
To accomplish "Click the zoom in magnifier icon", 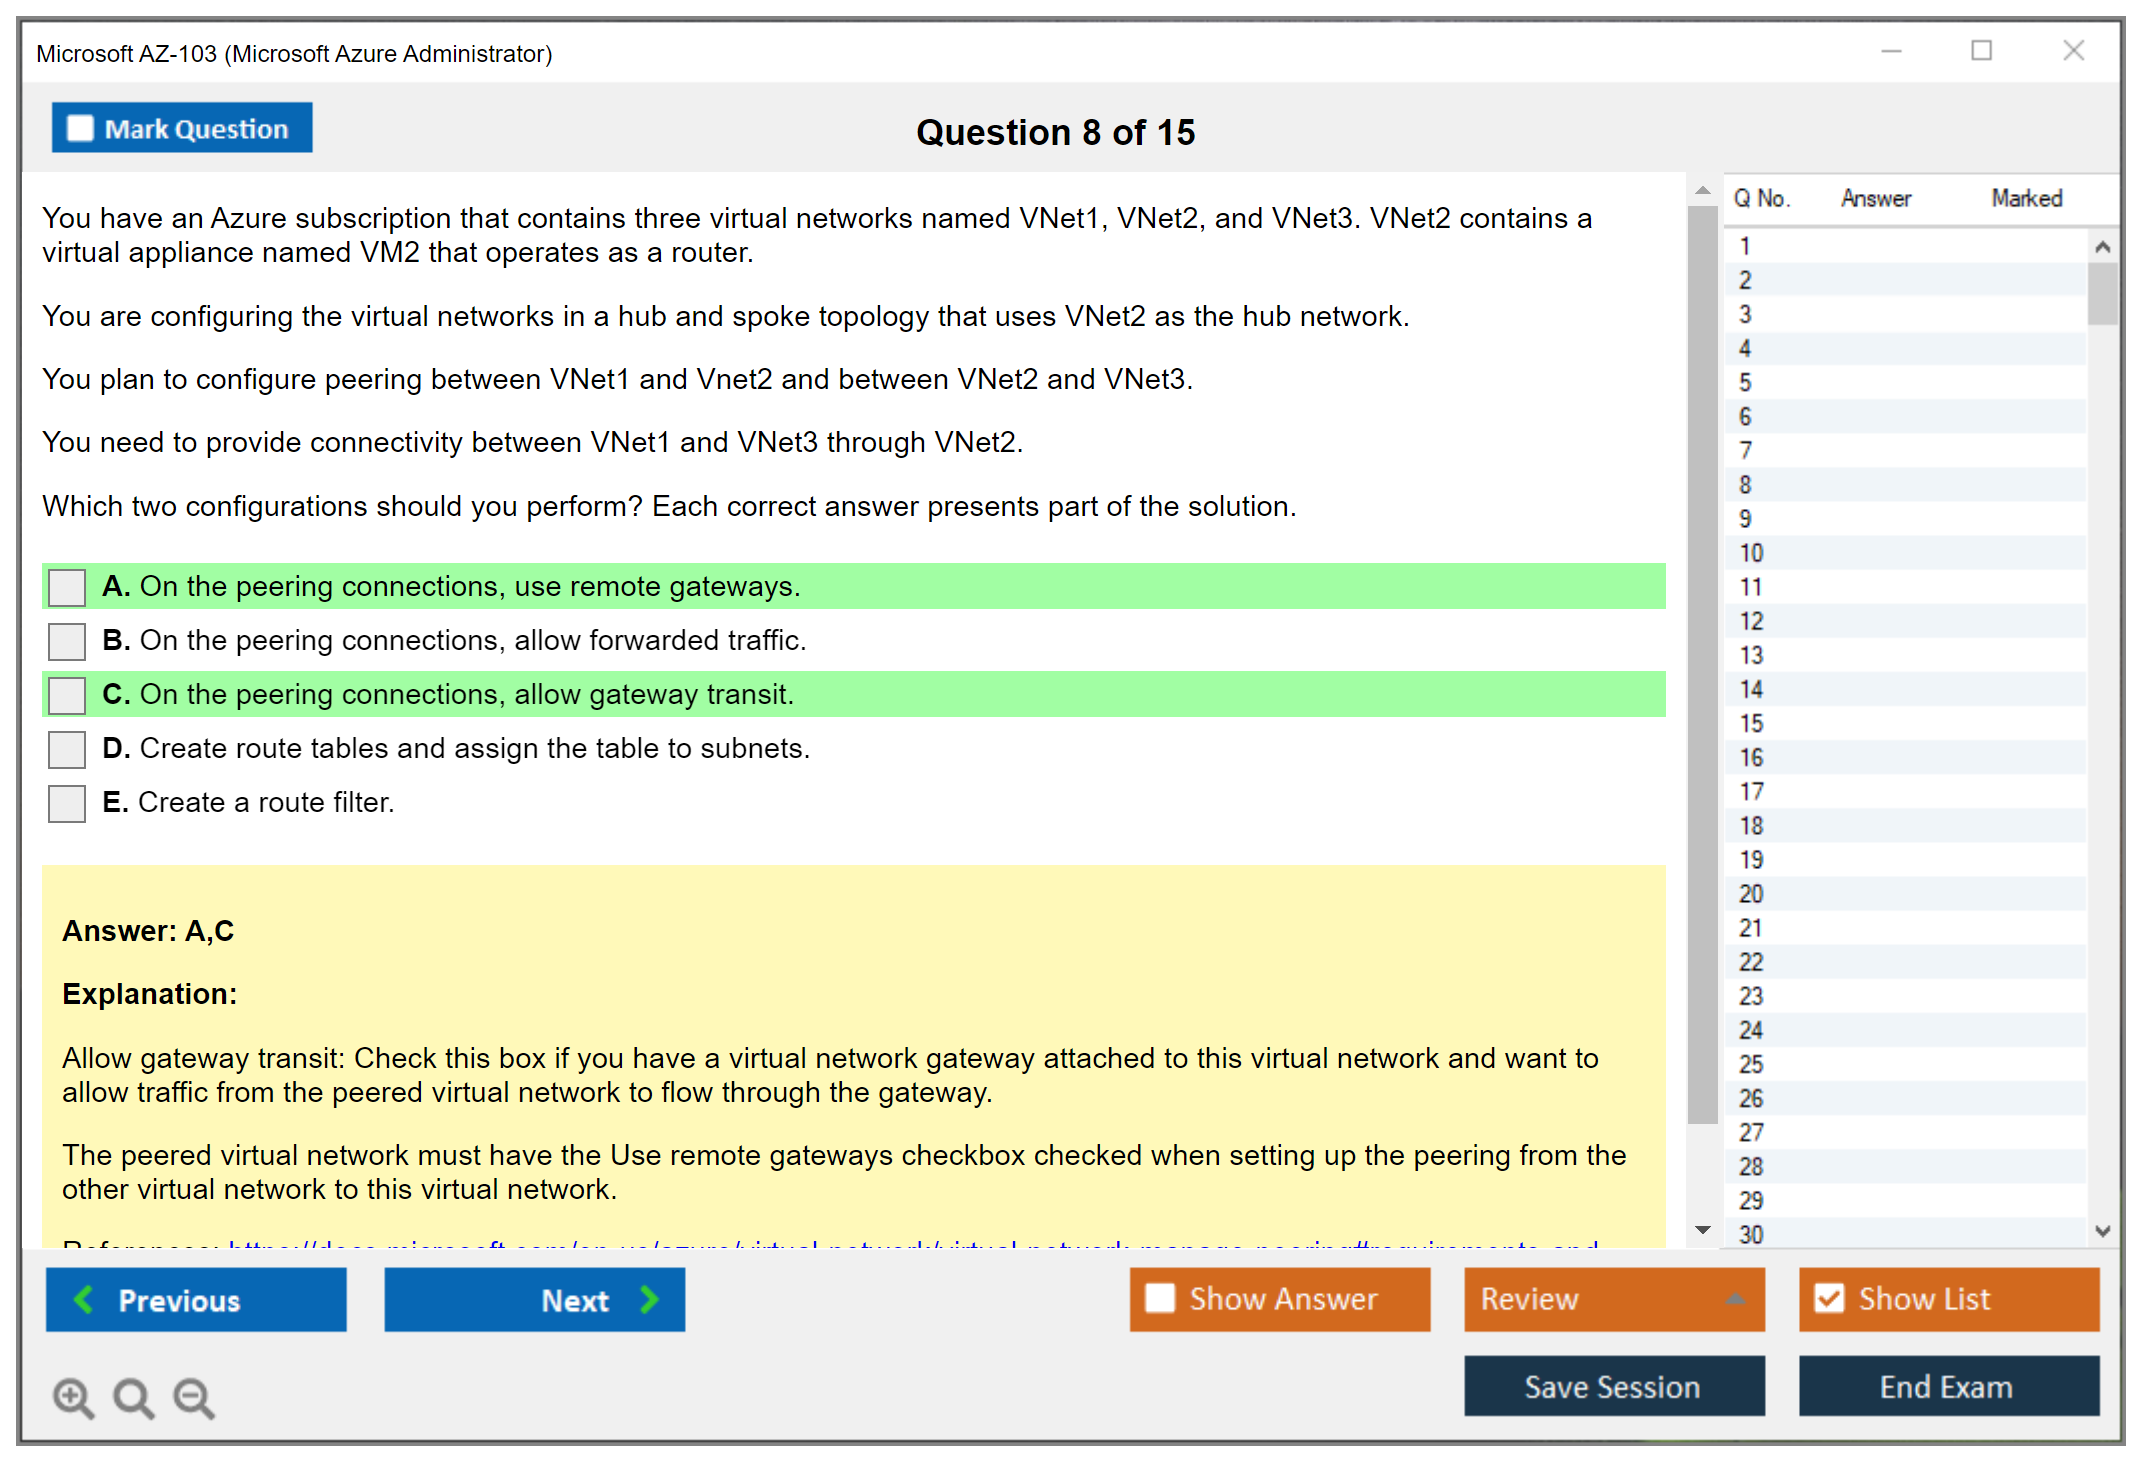I will tap(73, 1397).
